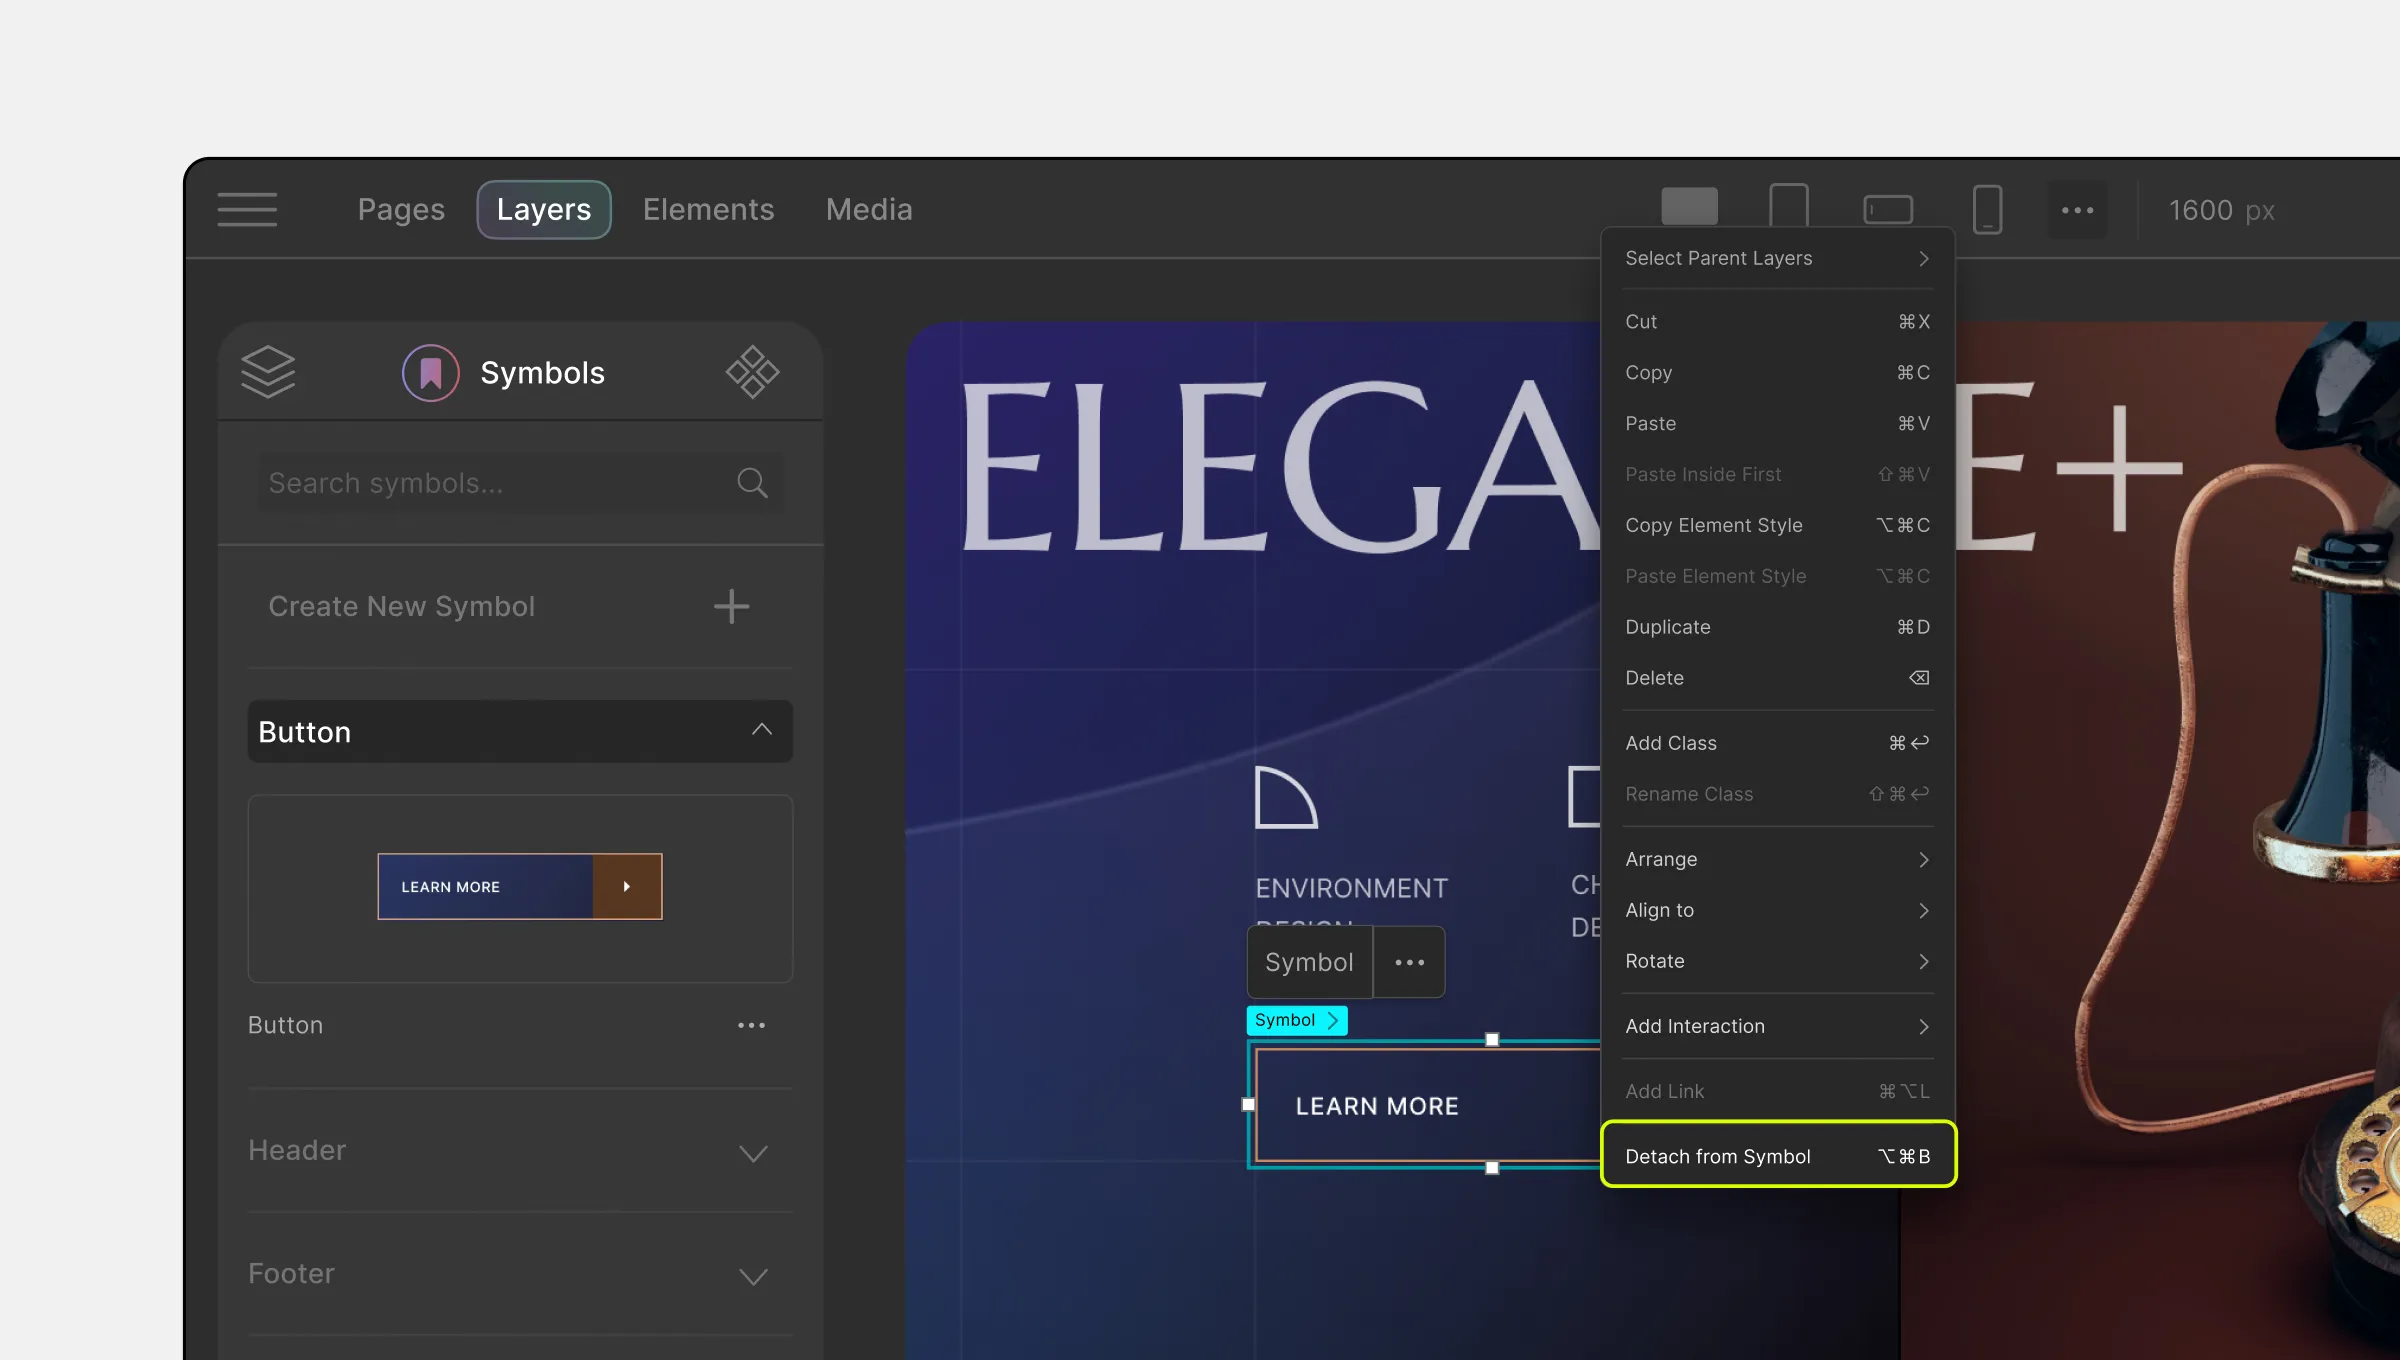2400x1360 pixels.
Task: Click the Symbol label on canvas toolbar
Action: click(x=1309, y=962)
